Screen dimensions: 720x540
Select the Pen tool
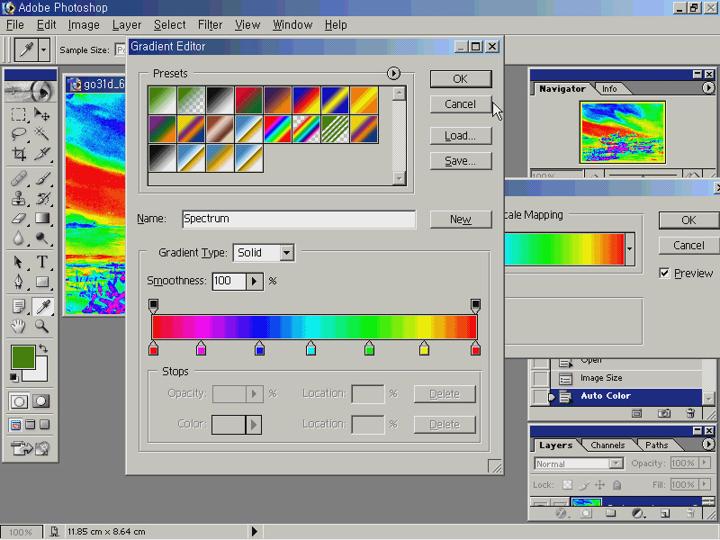tap(18, 281)
